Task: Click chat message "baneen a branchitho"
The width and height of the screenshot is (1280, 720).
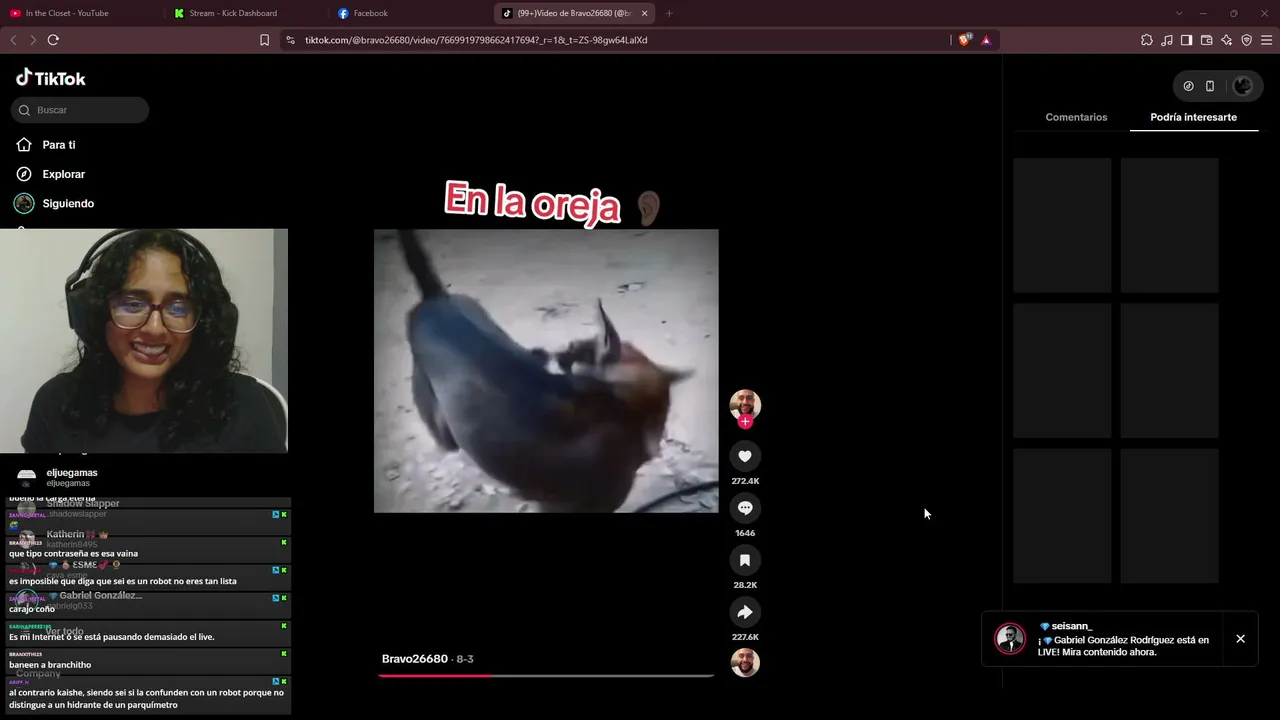Action: coord(50,665)
